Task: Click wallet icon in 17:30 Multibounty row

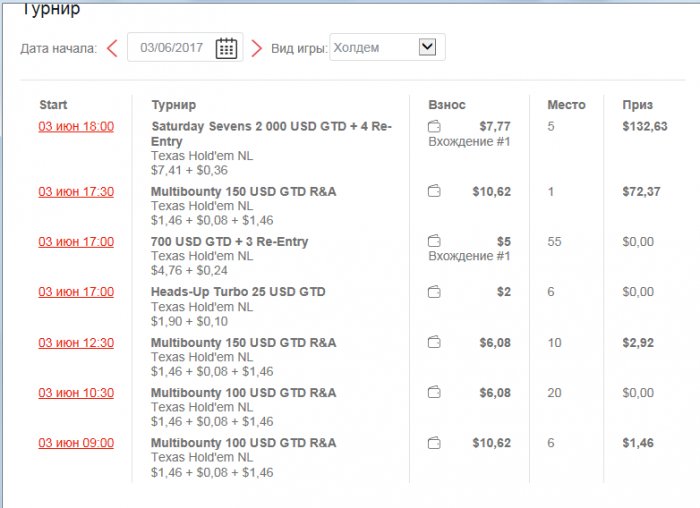Action: pyautogui.click(x=434, y=191)
